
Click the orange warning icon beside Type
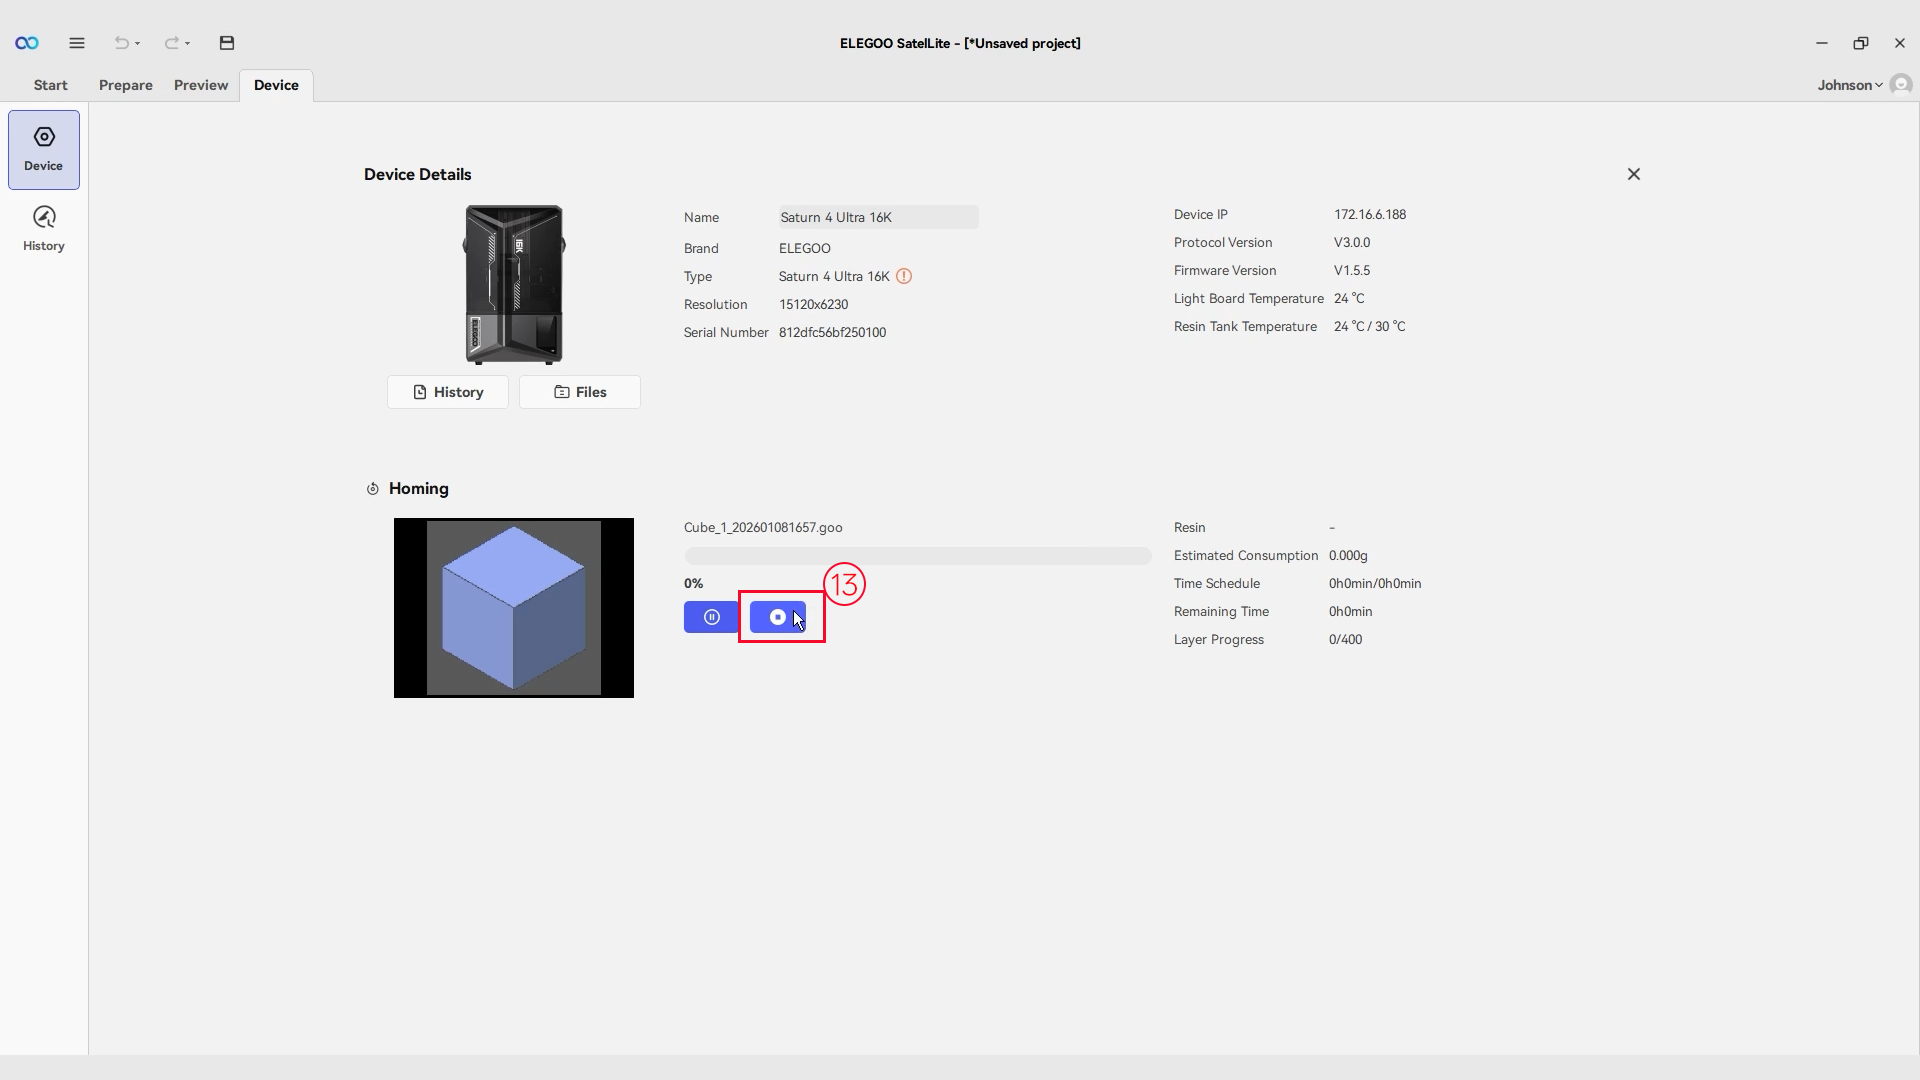pos(904,276)
